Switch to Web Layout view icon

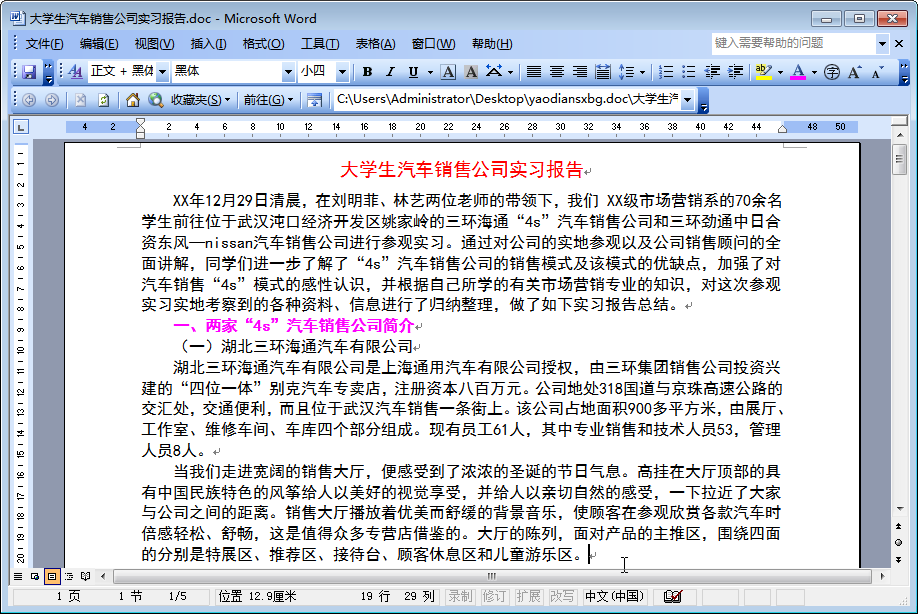click(x=35, y=577)
